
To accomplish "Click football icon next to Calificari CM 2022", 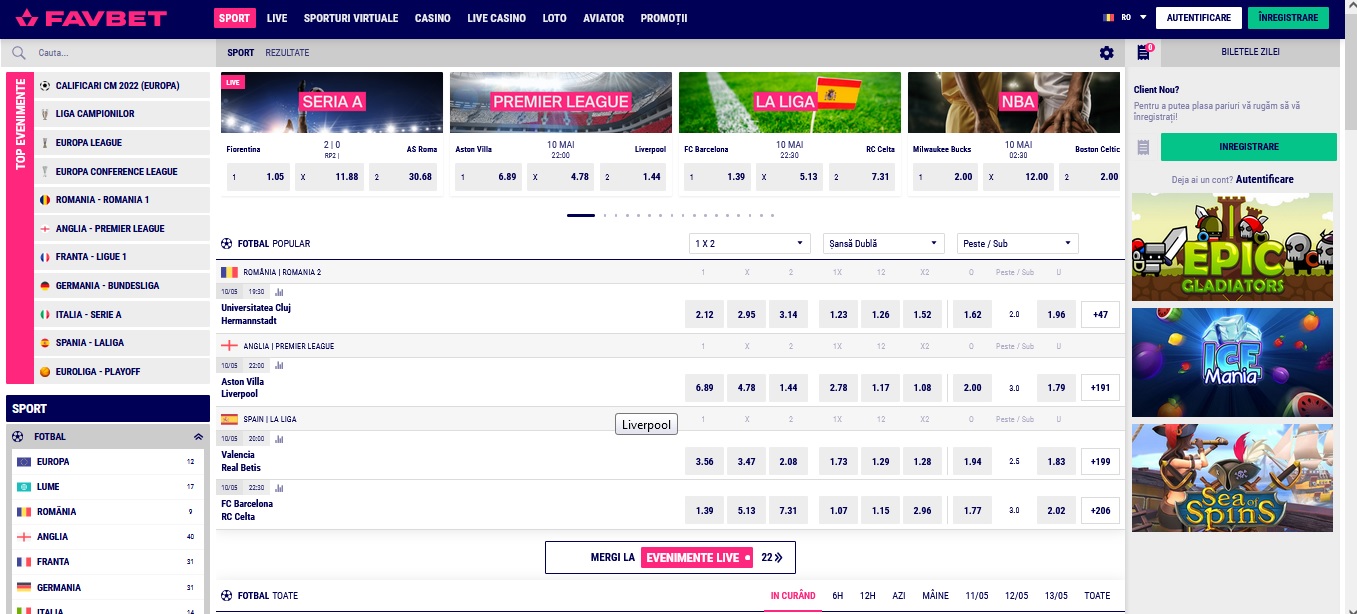I will tap(44, 86).
